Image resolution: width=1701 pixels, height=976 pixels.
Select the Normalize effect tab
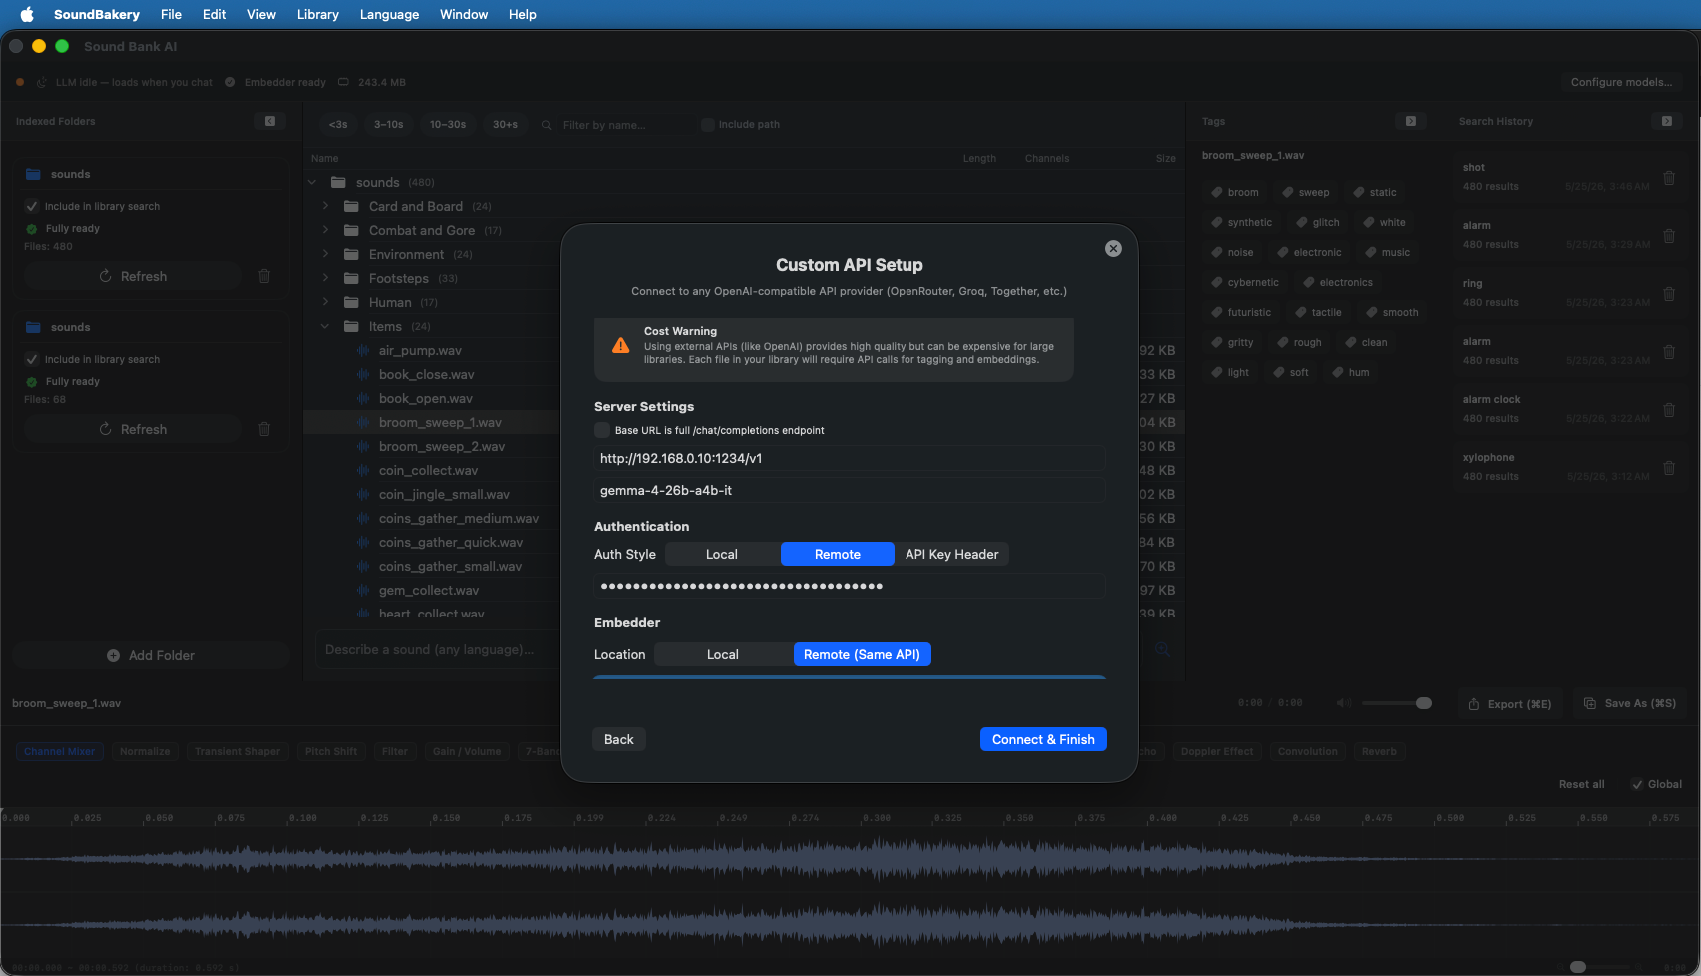[145, 751]
